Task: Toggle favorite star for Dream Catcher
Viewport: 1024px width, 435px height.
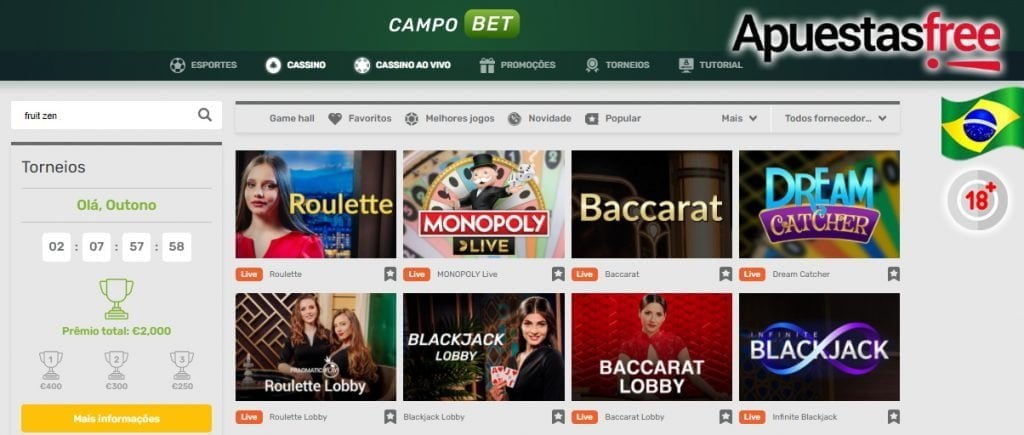Action: point(893,274)
